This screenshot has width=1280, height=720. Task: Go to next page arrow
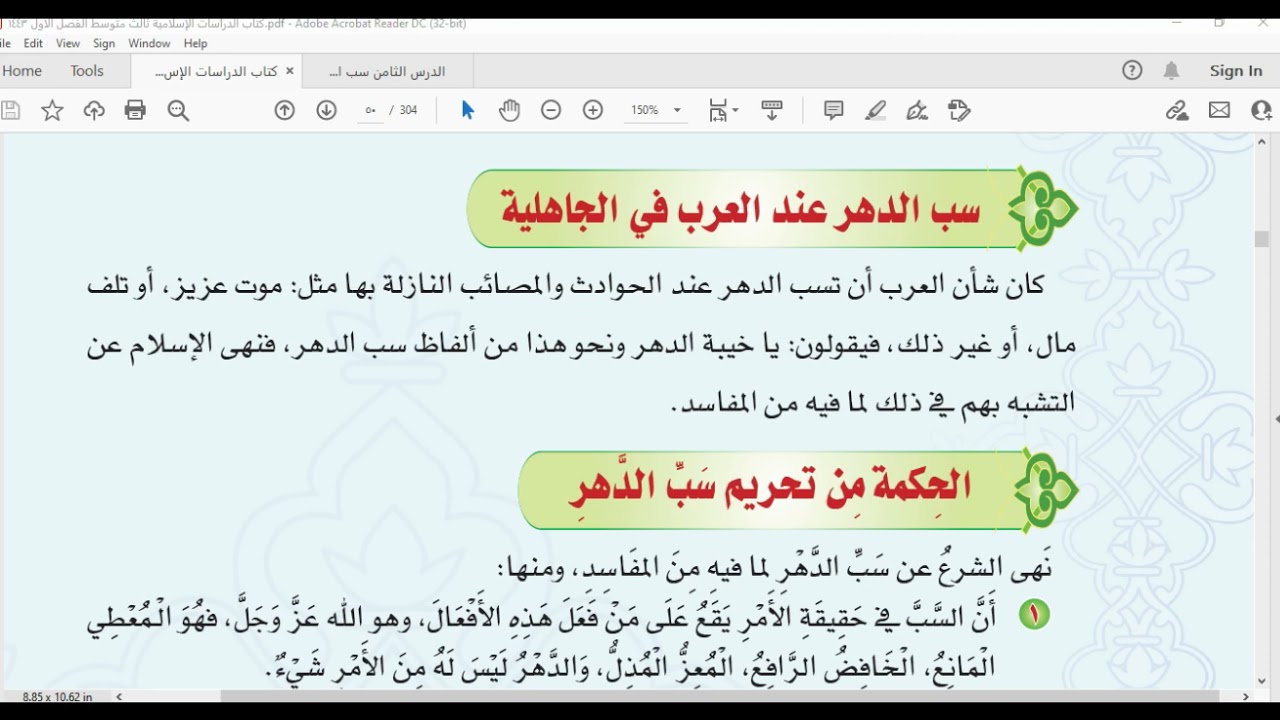coord(327,111)
